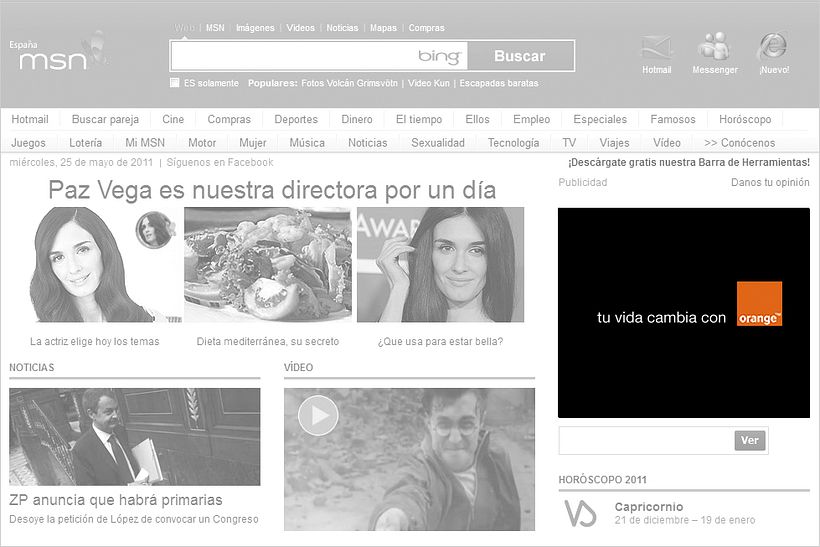This screenshot has width=820, height=547.
Task: Open the Hotmail envelope icon
Action: [x=656, y=47]
